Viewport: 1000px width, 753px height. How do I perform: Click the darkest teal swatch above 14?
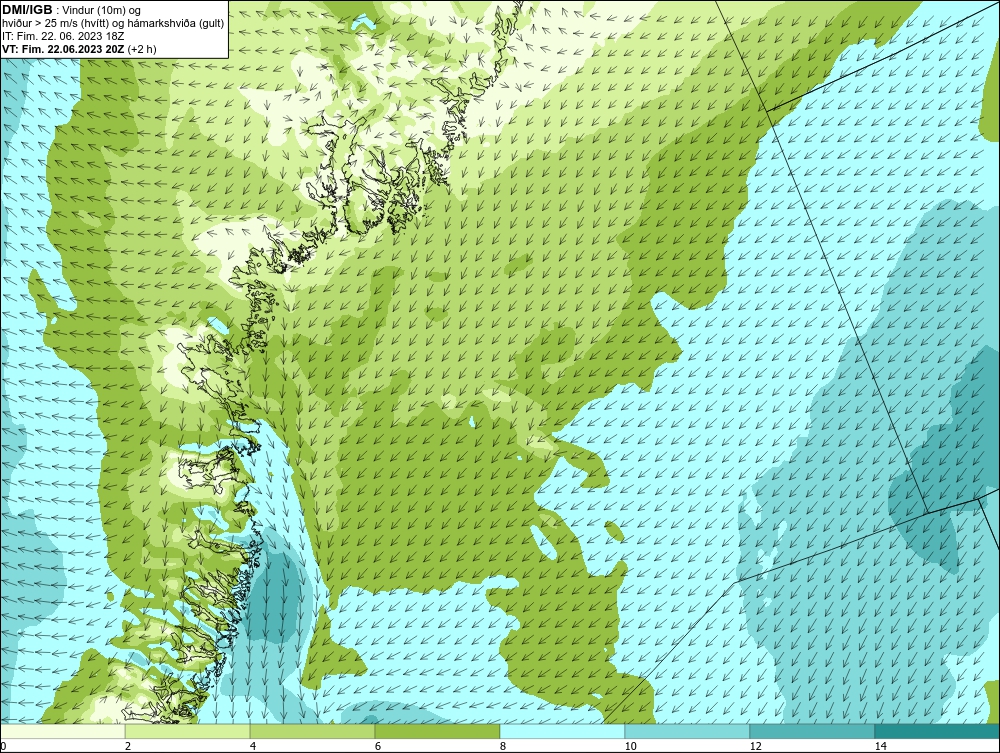tap(938, 731)
